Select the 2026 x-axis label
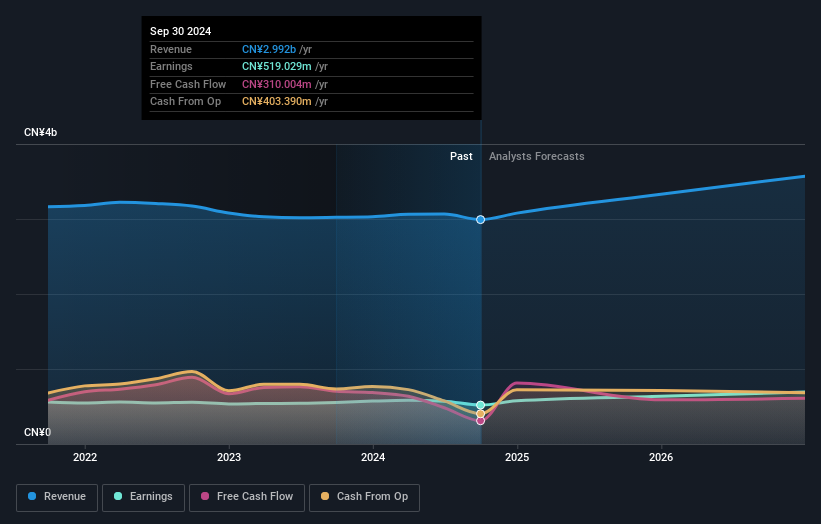The image size is (821, 524). click(x=661, y=457)
